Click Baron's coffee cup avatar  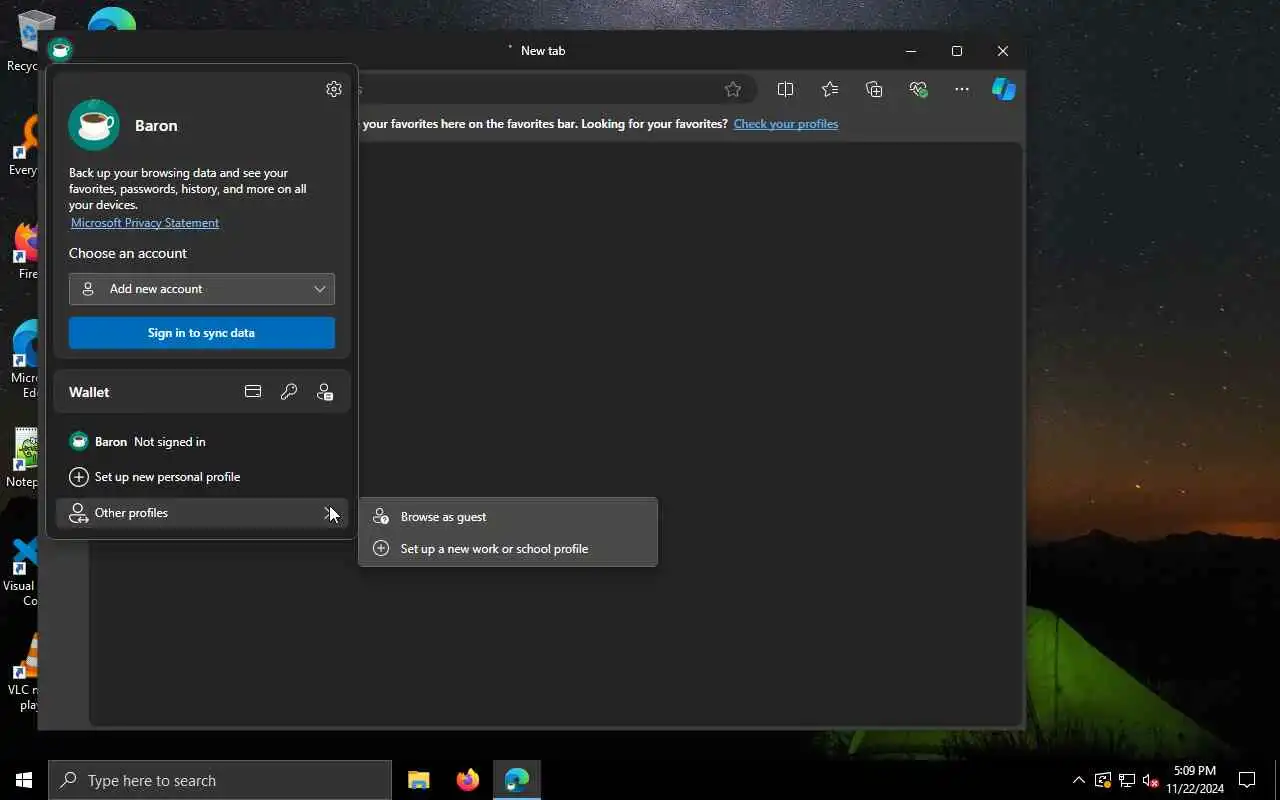(x=94, y=125)
